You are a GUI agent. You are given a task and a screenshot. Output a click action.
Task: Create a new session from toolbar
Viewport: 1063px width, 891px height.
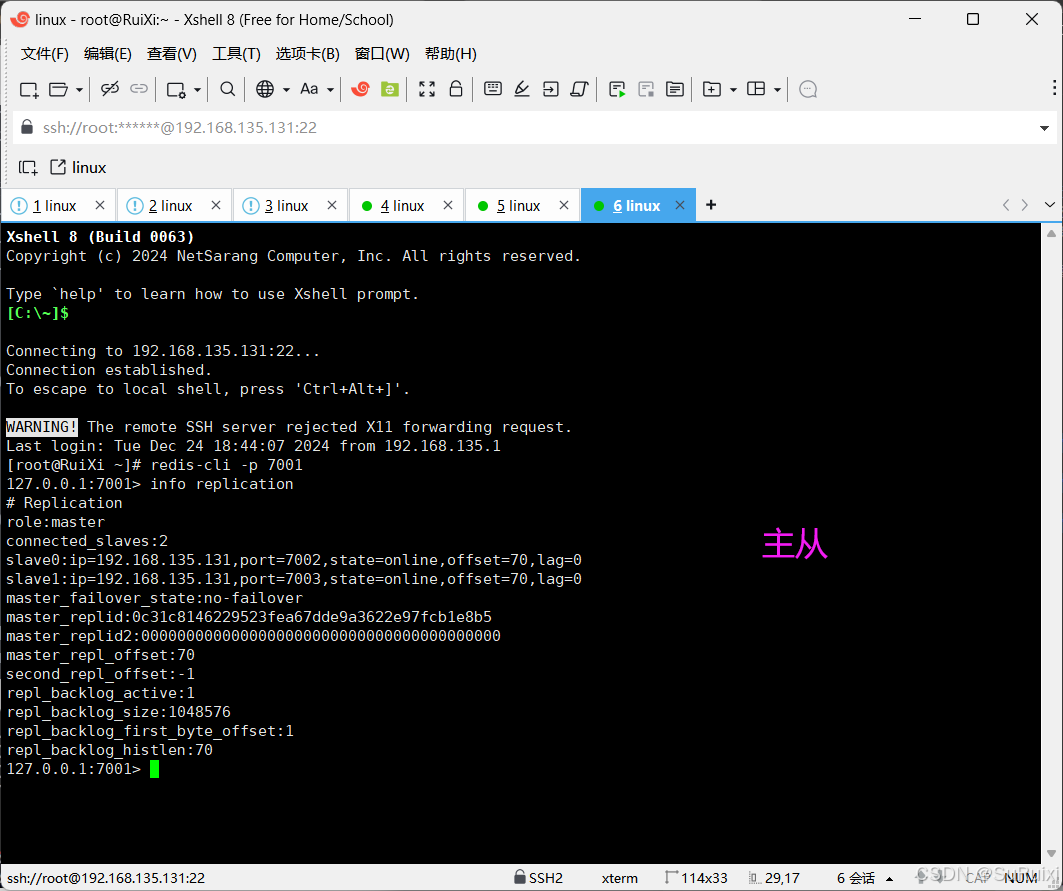pyautogui.click(x=28, y=90)
